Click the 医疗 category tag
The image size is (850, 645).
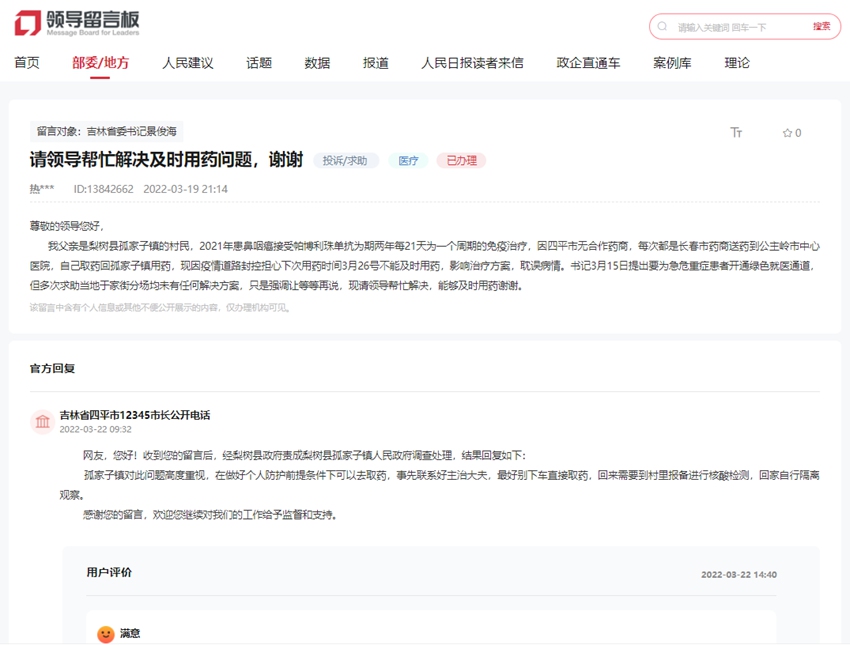point(408,160)
